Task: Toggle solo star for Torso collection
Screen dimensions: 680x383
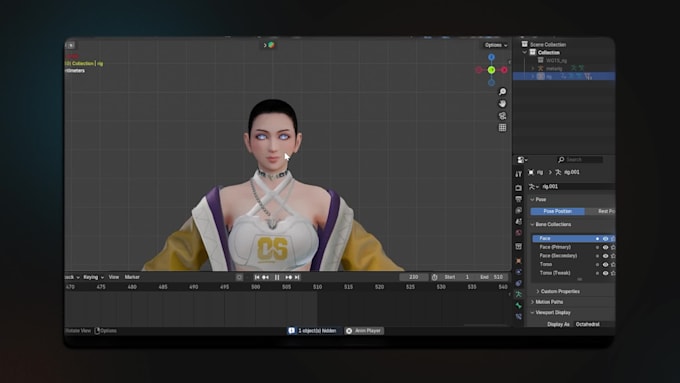Action: tap(613, 265)
